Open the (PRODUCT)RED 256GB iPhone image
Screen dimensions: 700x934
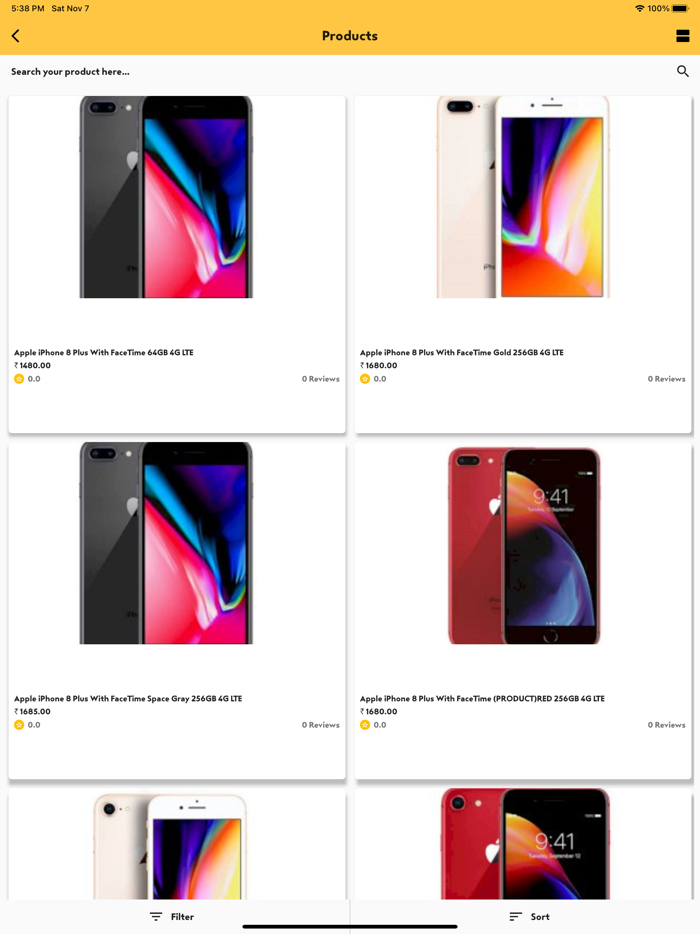pyautogui.click(x=524, y=545)
